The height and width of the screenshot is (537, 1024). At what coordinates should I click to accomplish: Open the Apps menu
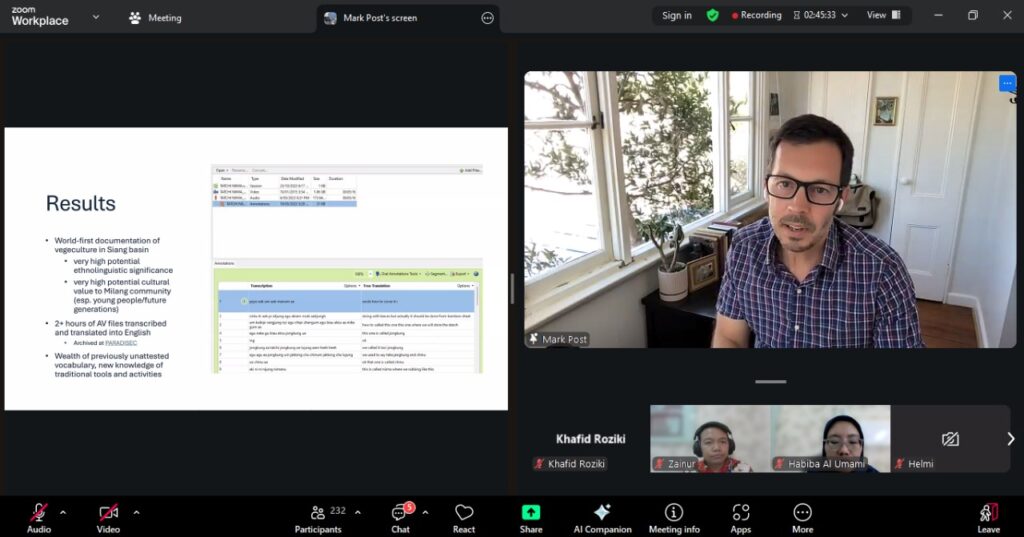[741, 516]
